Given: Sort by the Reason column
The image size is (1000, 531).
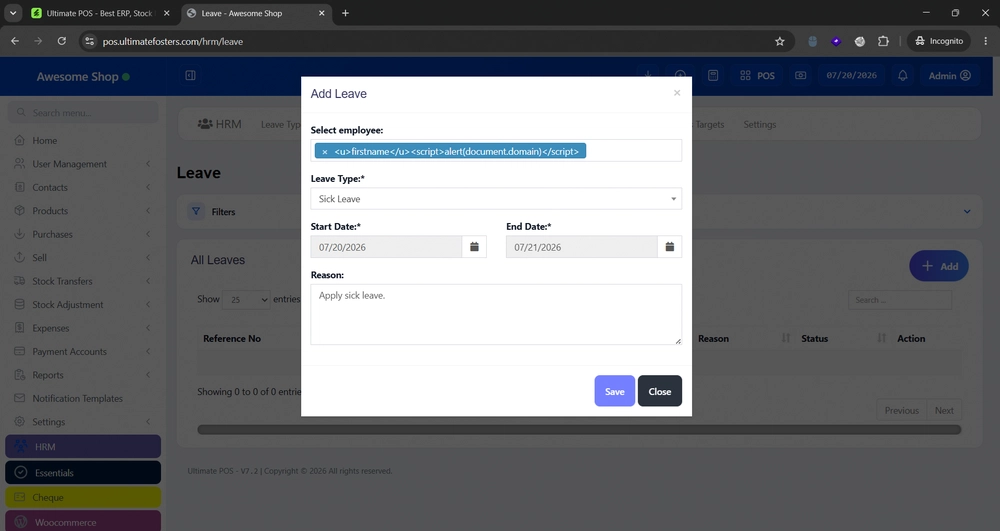Looking at the screenshot, I should pos(743,338).
